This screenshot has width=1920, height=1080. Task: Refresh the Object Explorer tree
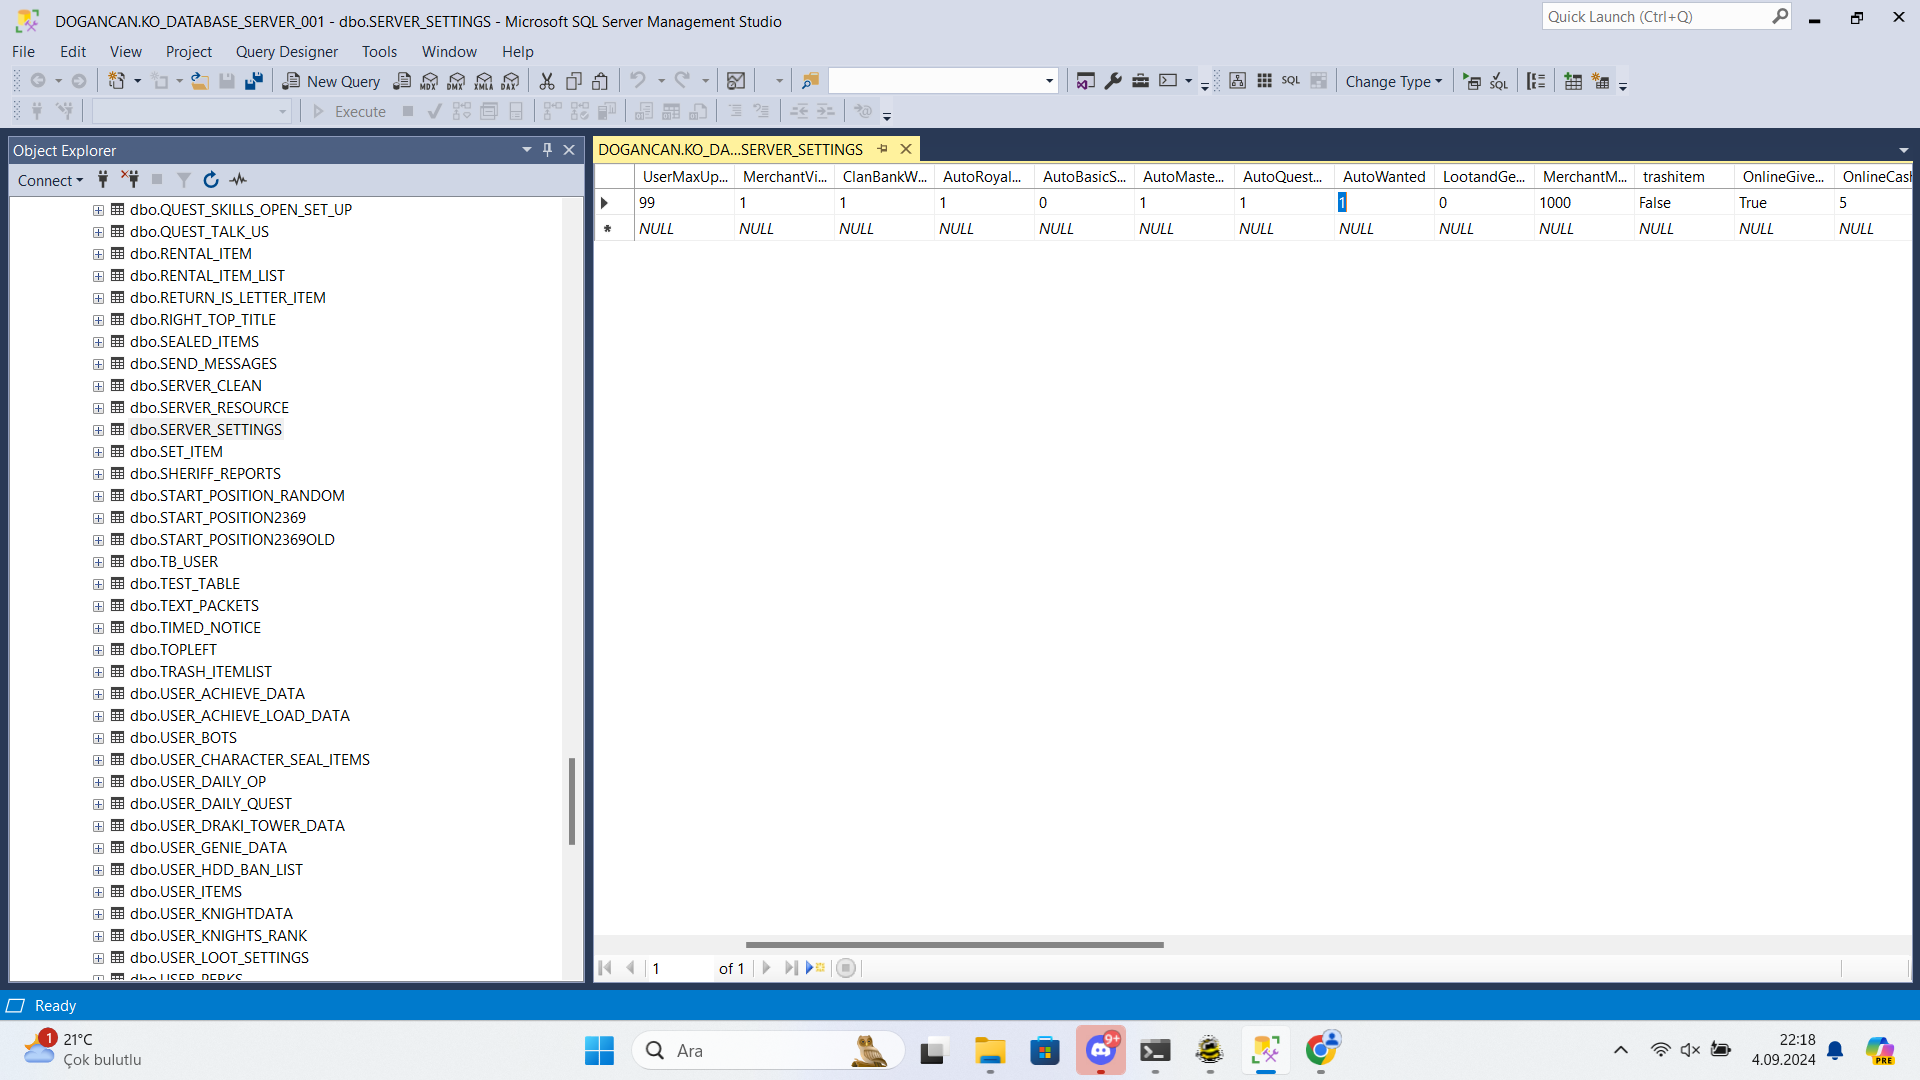[211, 180]
